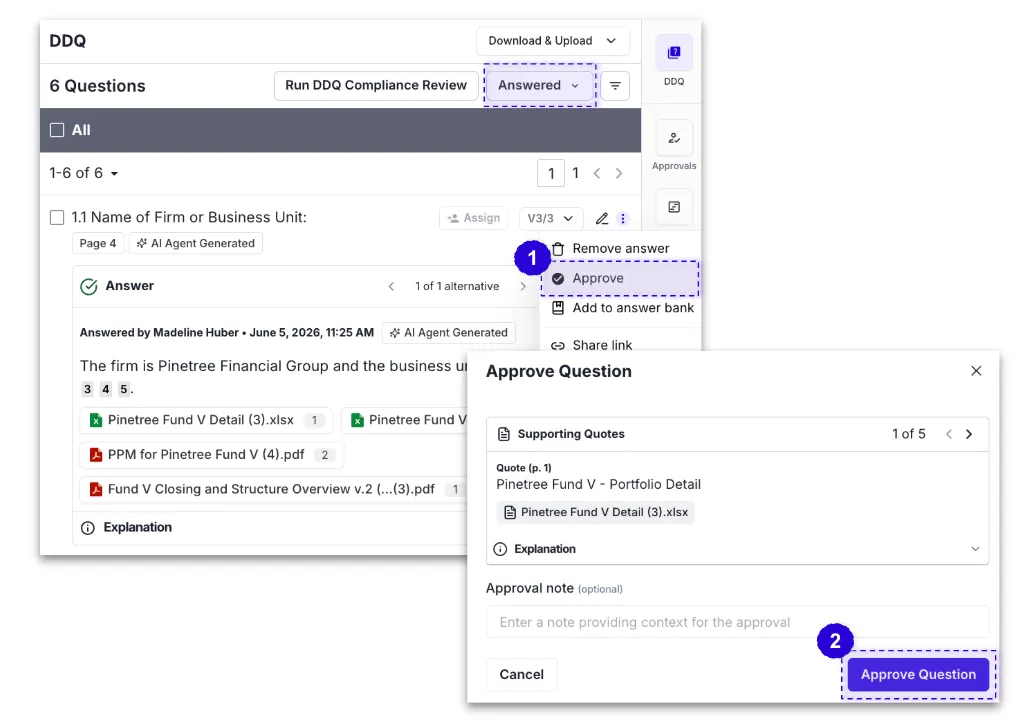
Task: Focus the Approval note text field
Action: tap(737, 622)
